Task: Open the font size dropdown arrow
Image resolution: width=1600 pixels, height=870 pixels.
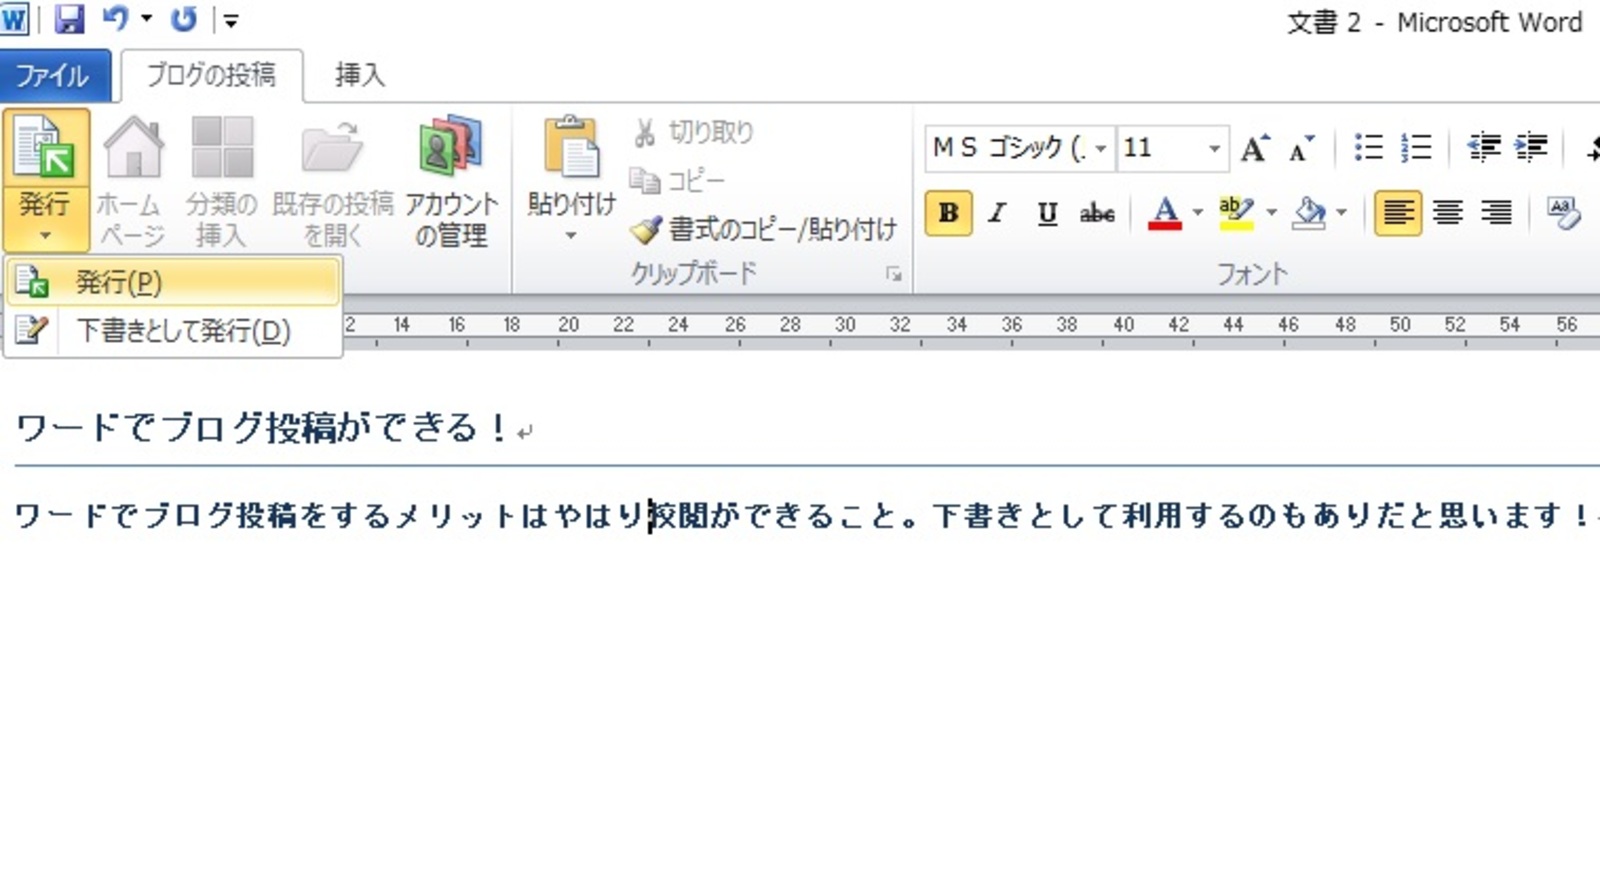Action: (1214, 149)
